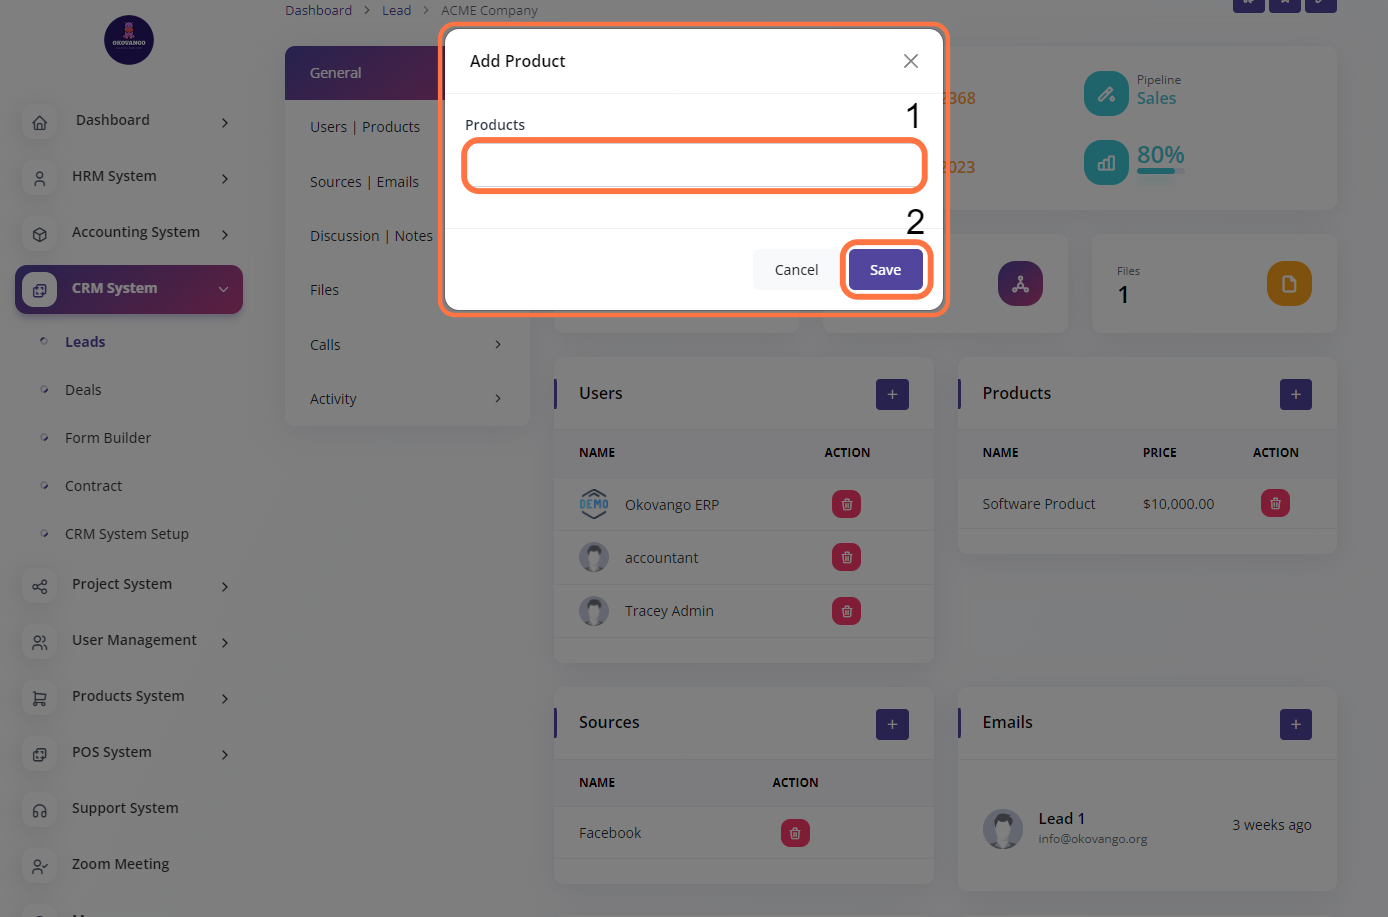This screenshot has height=917, width=1388.
Task: Click the orange Files document icon
Action: click(1289, 284)
